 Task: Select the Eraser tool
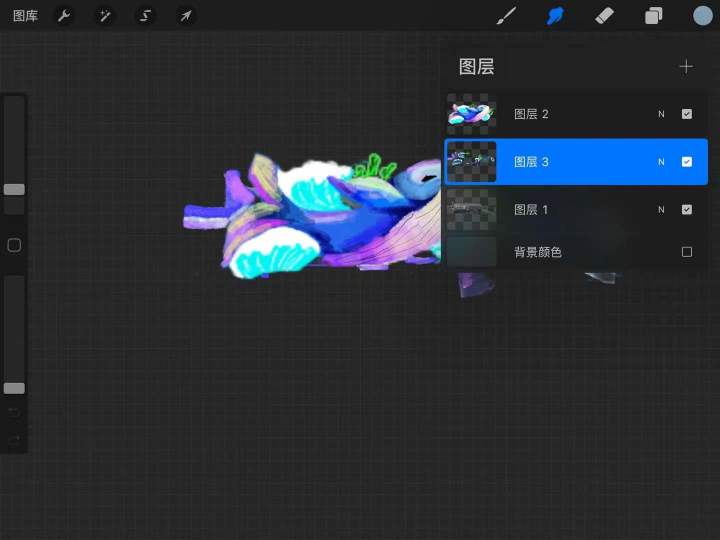coord(604,16)
